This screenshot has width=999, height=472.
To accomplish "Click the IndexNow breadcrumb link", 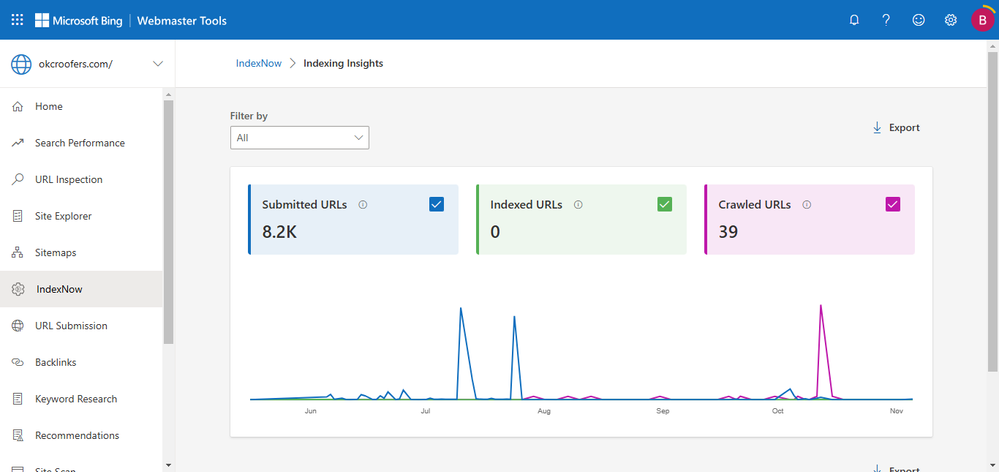I will (x=258, y=64).
